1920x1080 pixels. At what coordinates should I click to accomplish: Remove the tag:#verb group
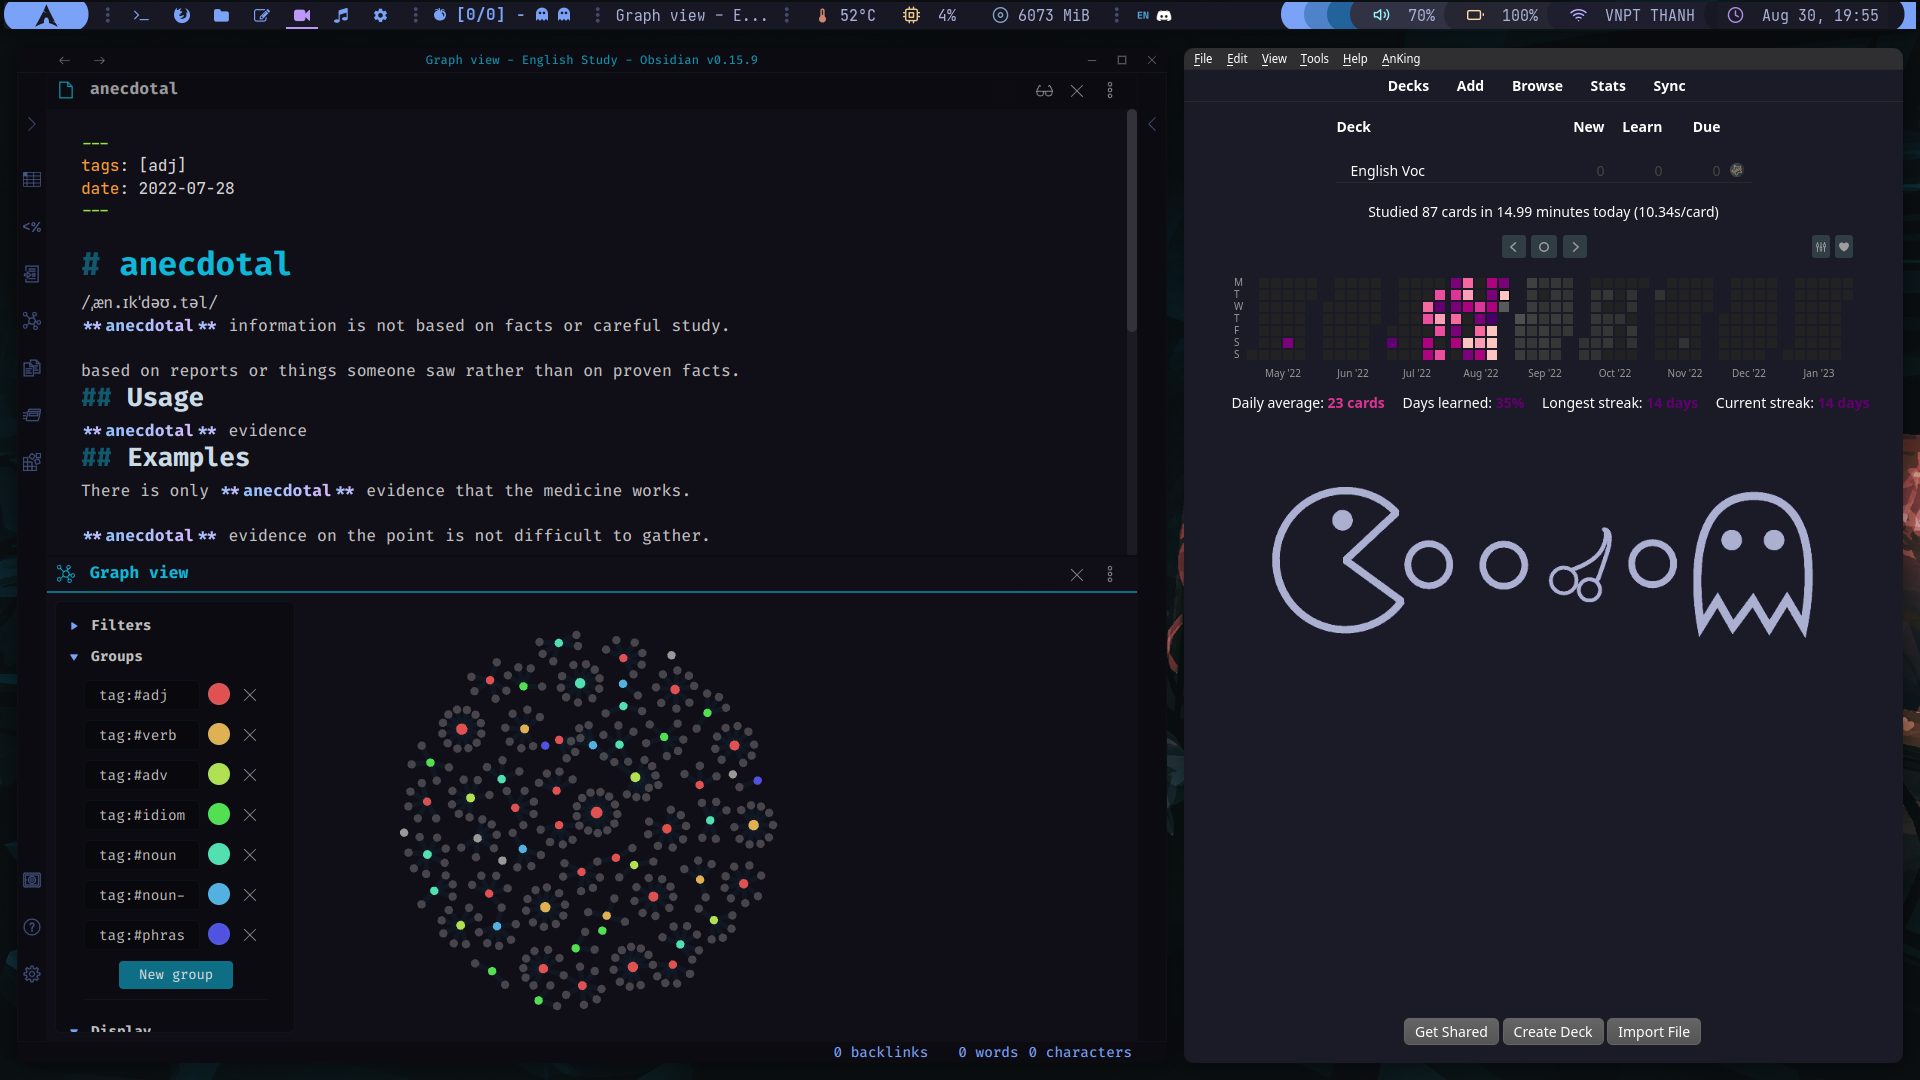tap(250, 735)
